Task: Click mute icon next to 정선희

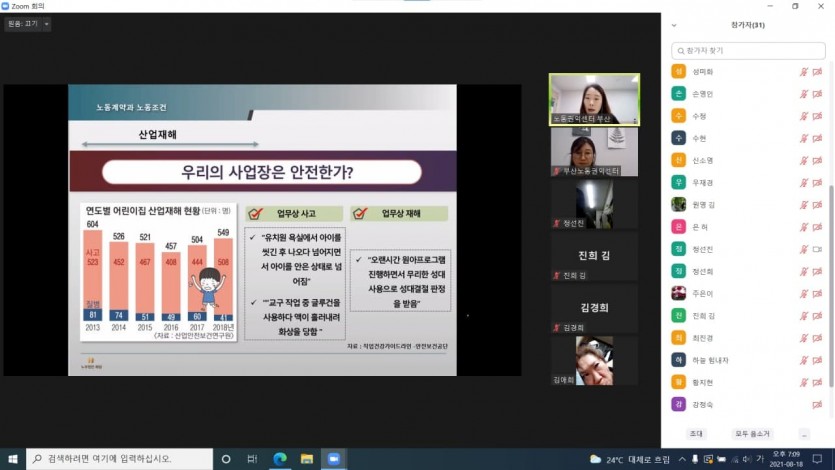Action: pyautogui.click(x=804, y=271)
